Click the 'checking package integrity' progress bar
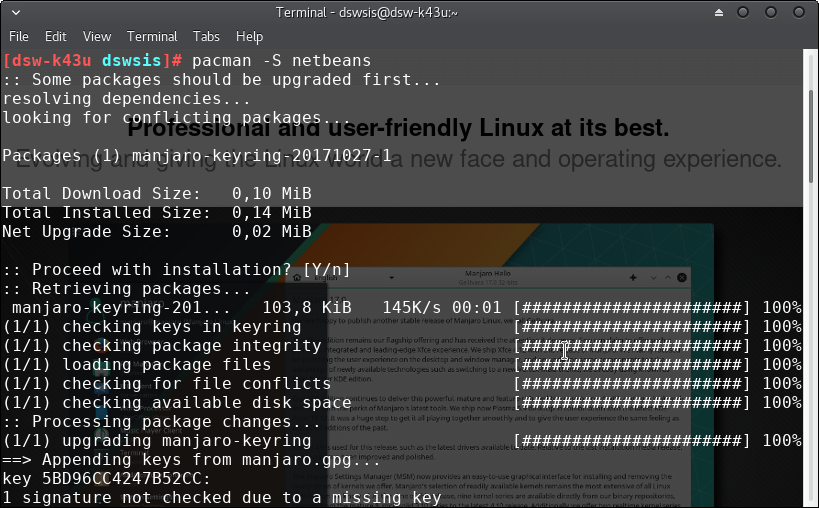The image size is (819, 508). 632,345
